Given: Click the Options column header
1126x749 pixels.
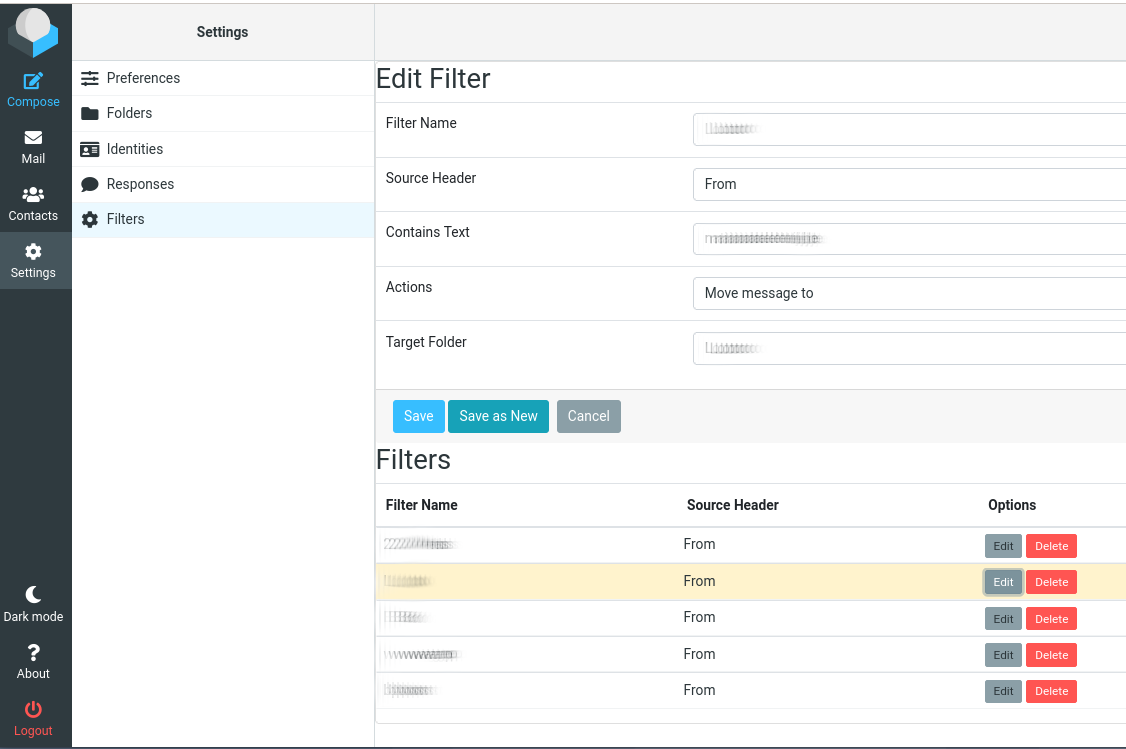Looking at the screenshot, I should tap(1012, 506).
